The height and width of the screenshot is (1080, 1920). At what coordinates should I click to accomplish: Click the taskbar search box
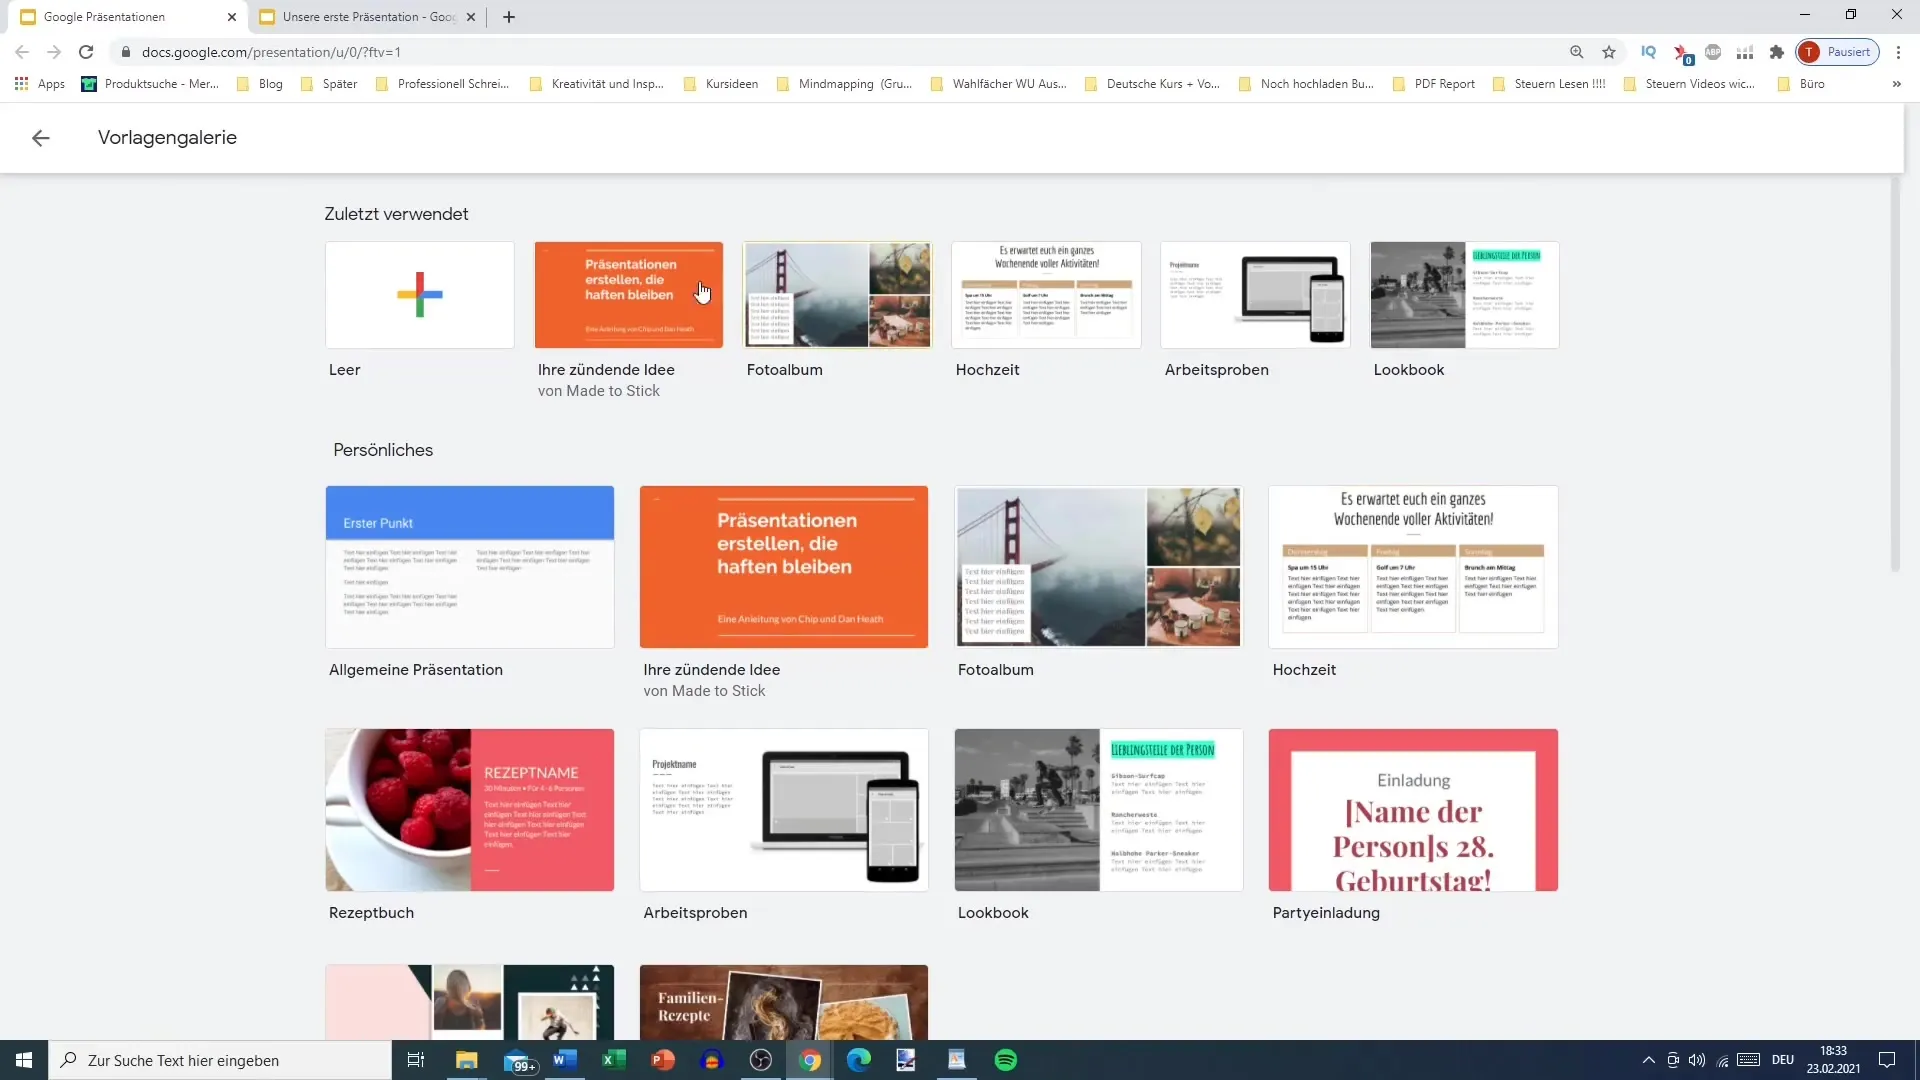220,1060
